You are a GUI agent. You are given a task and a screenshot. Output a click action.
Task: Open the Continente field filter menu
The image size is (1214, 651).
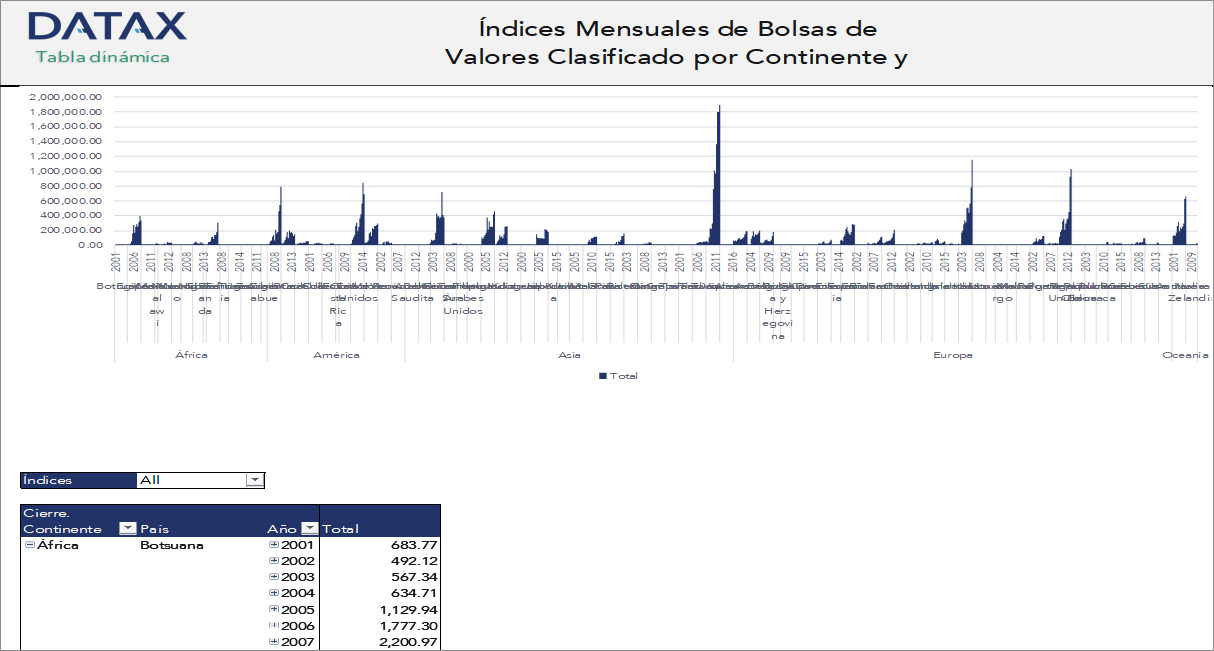pos(130,527)
